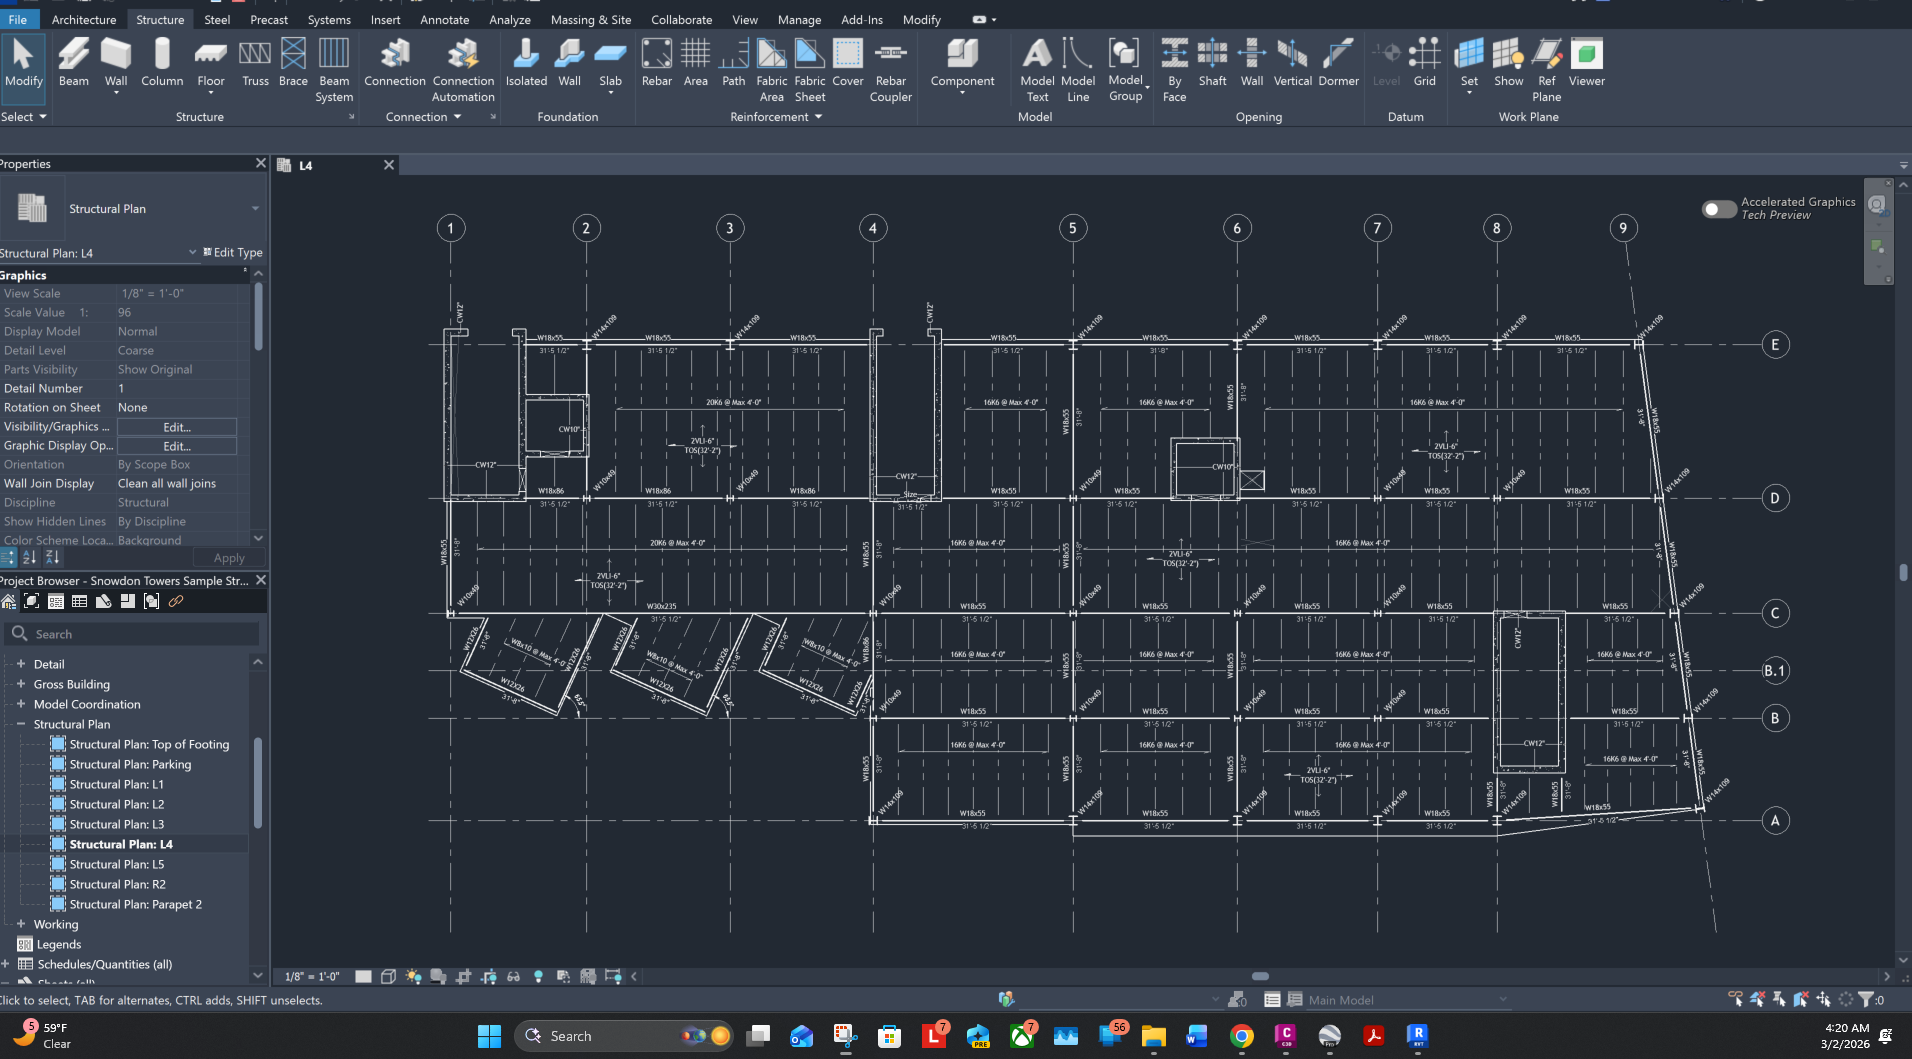Toggle Accelerated Graphics tech preview switch

(x=1718, y=209)
